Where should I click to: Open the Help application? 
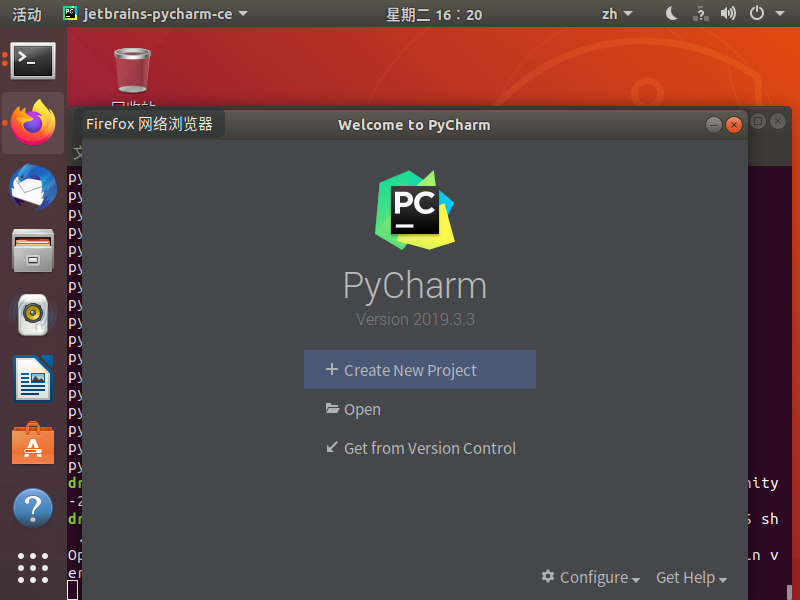tap(33, 508)
